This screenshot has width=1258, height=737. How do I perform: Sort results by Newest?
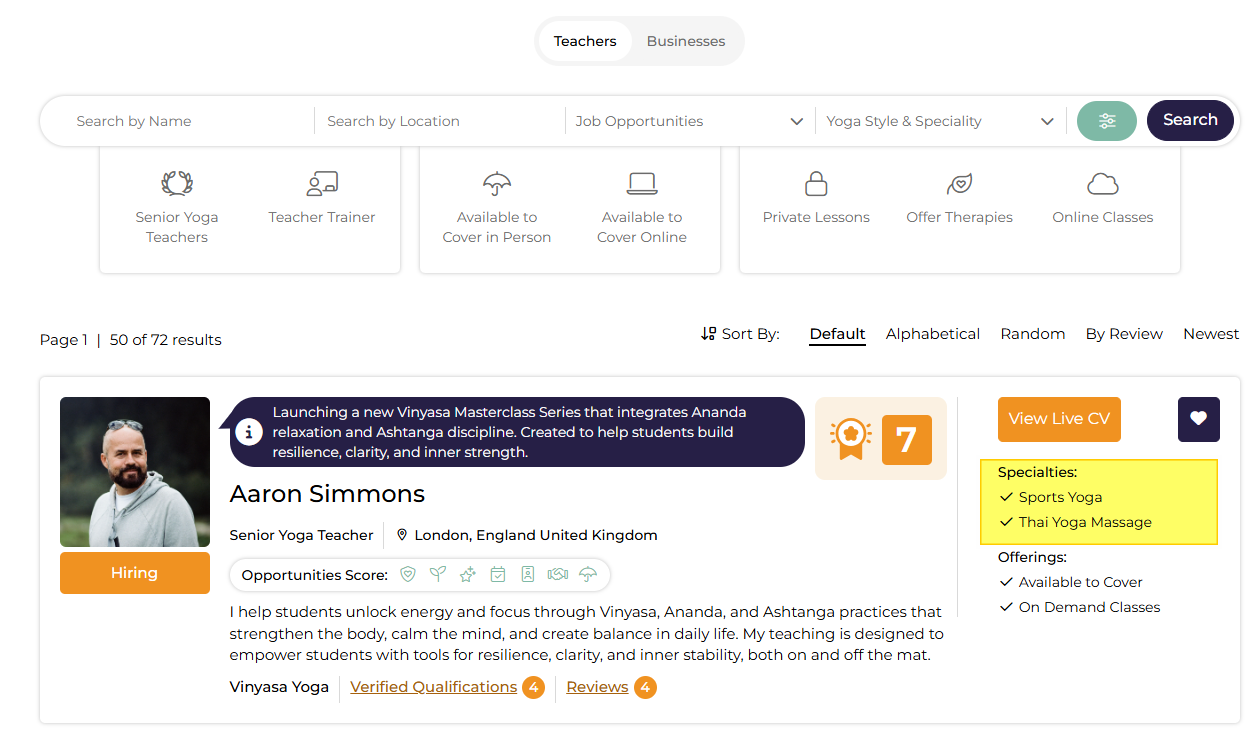[x=1211, y=334]
